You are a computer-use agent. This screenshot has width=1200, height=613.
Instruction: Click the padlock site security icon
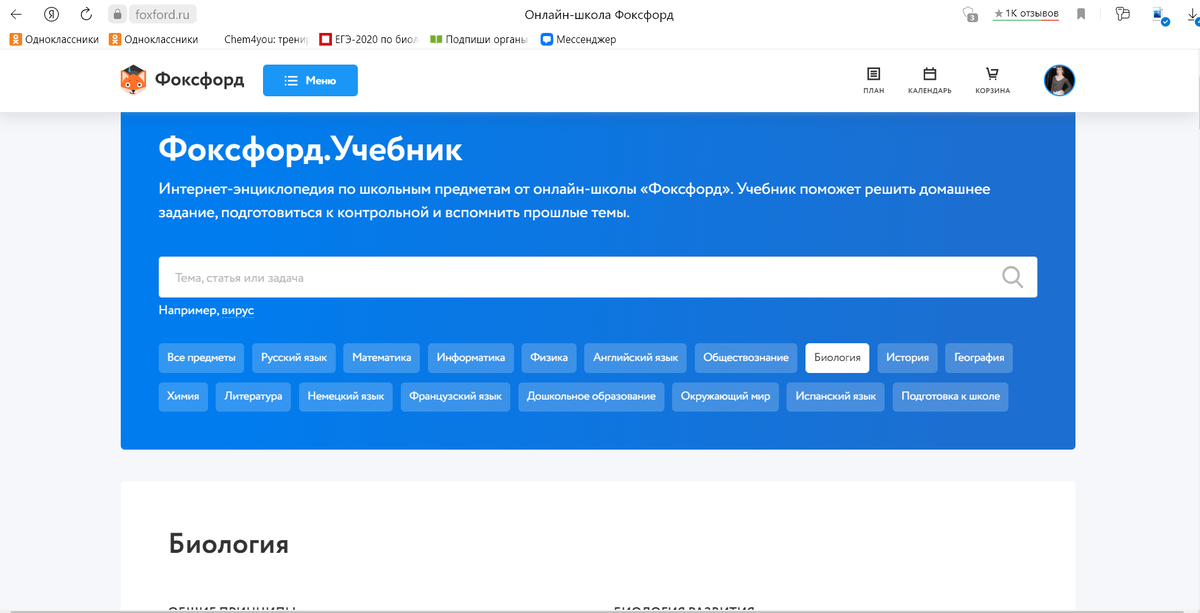point(118,15)
